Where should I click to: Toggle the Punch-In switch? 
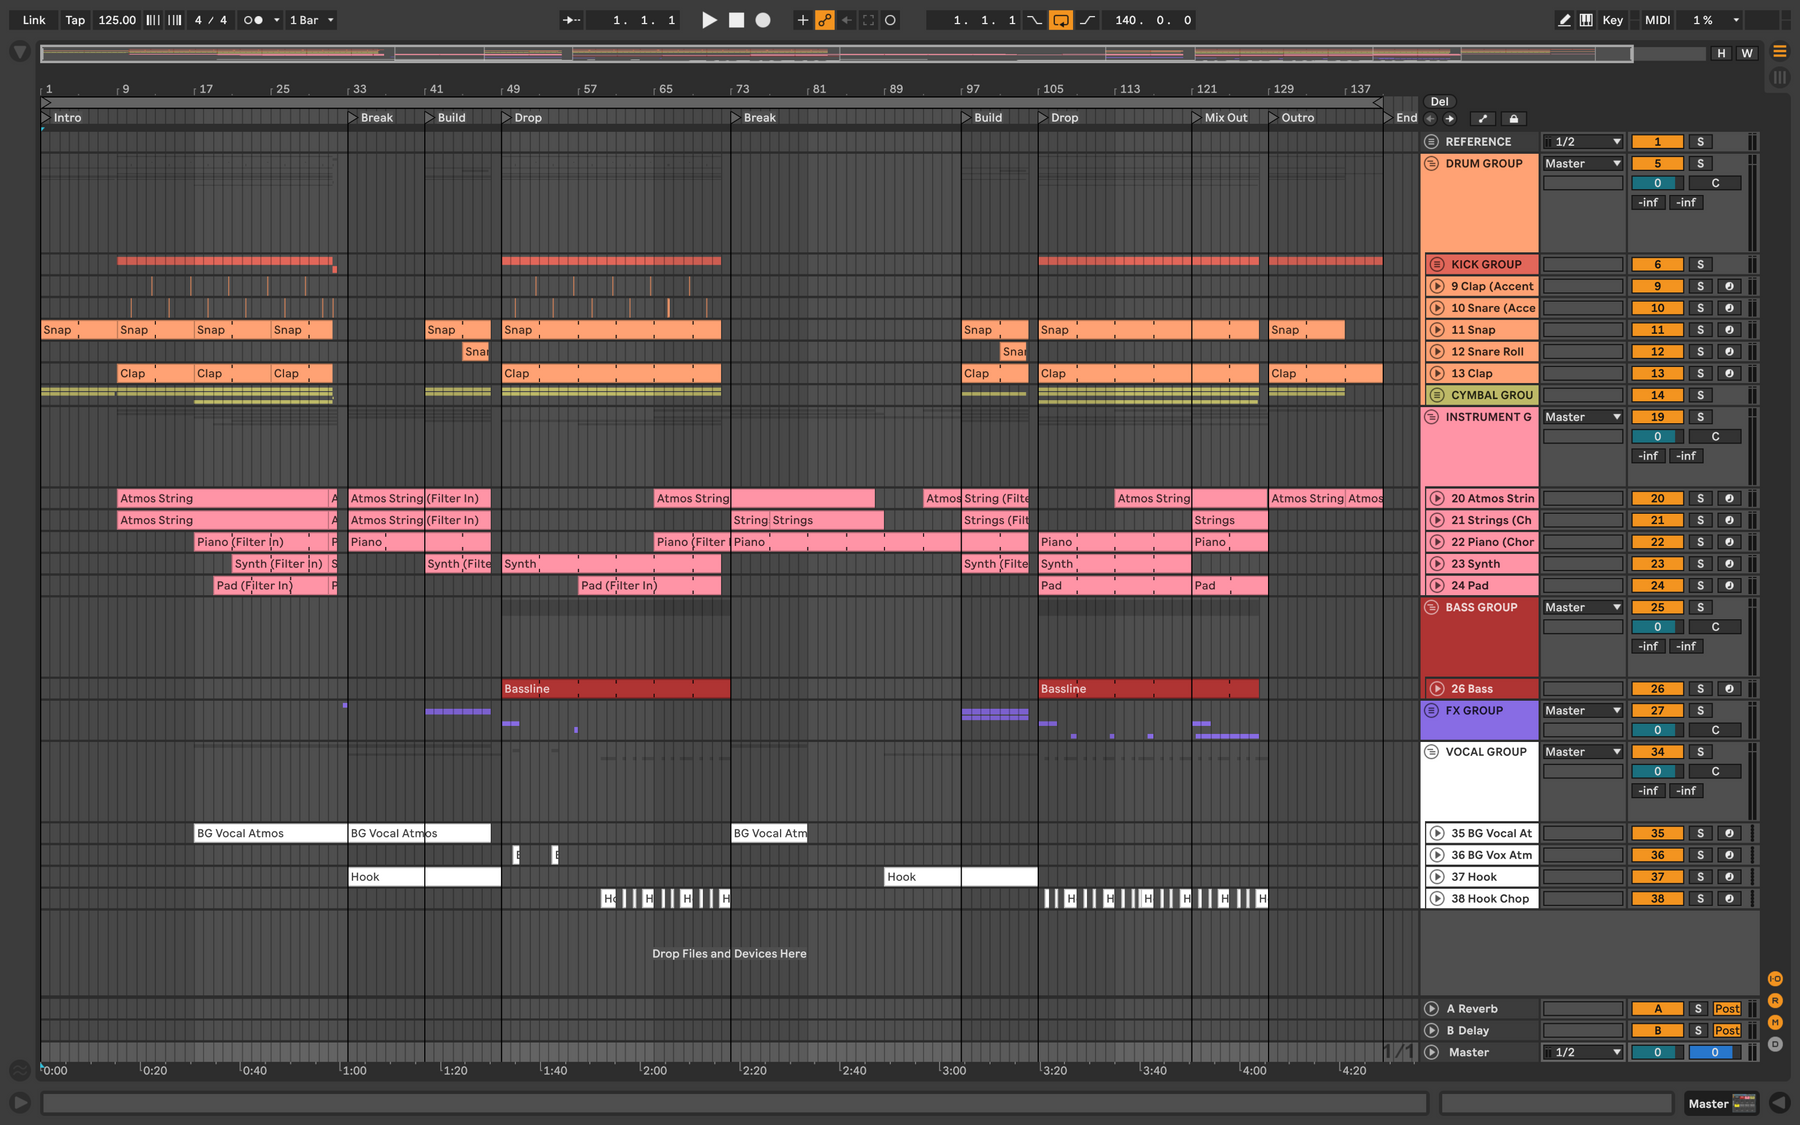1035,20
